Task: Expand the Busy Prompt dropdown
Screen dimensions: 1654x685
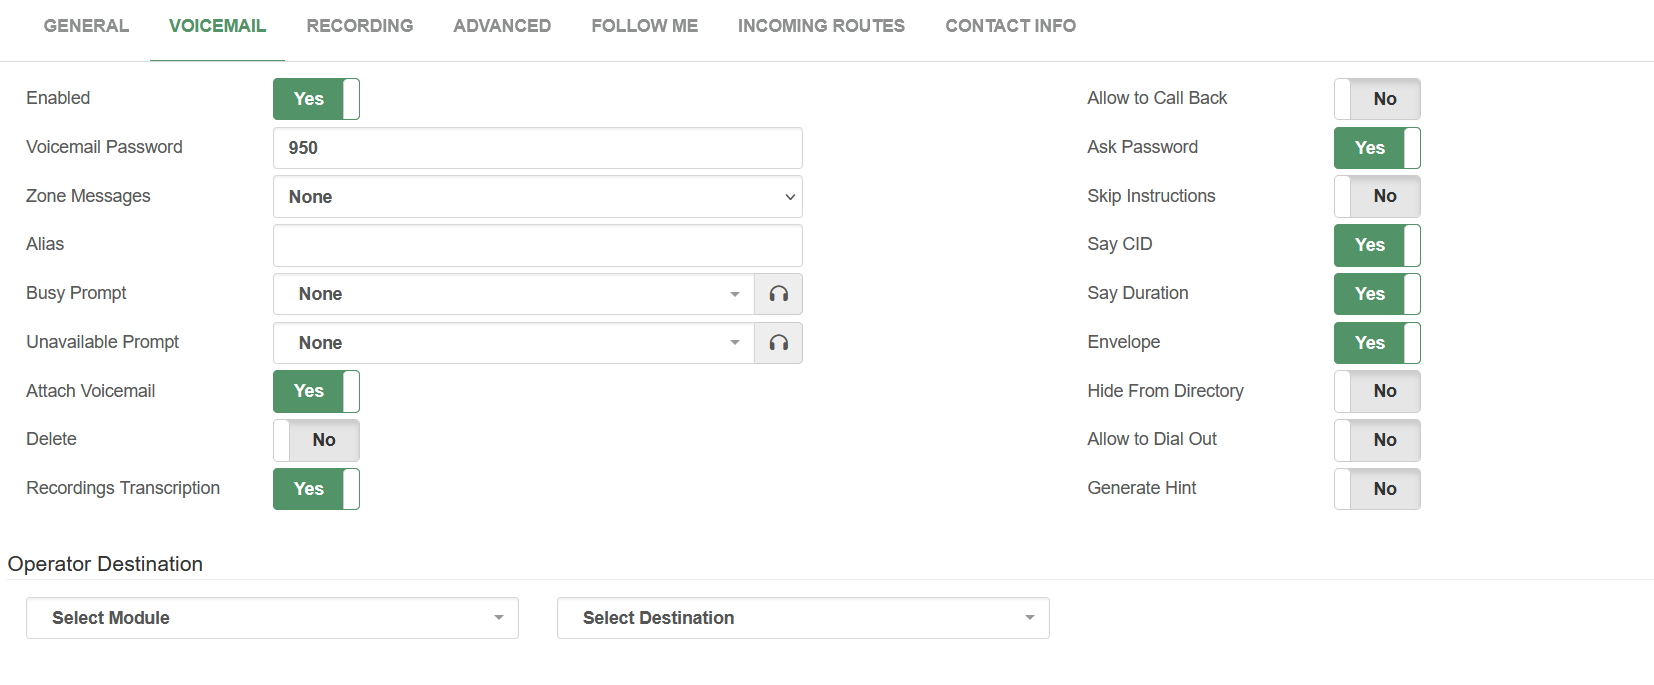Action: point(513,294)
